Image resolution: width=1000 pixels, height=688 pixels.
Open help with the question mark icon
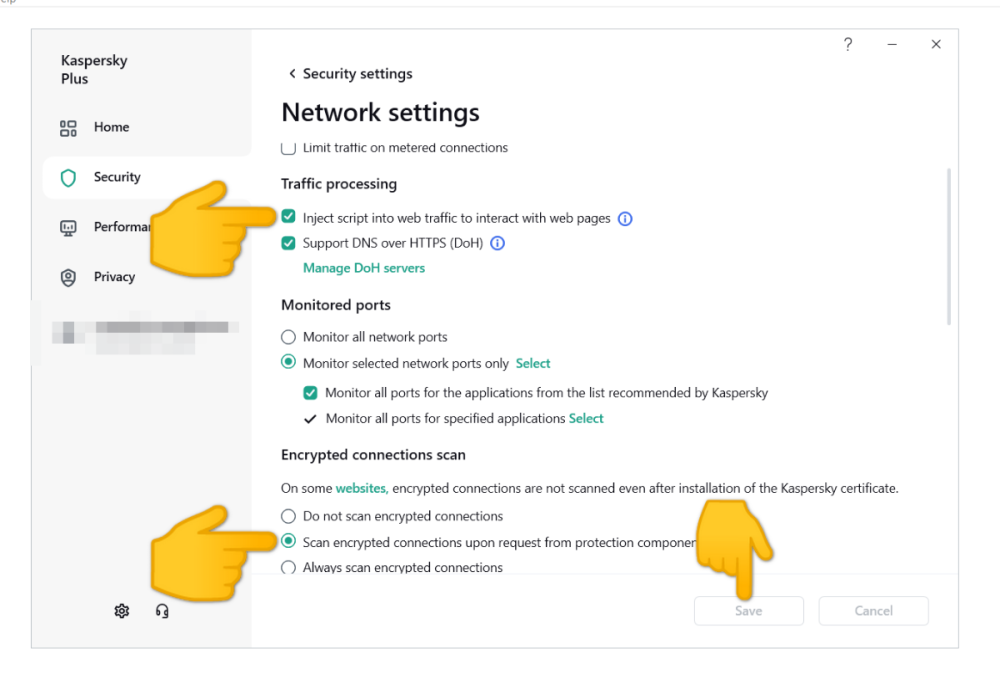(848, 45)
